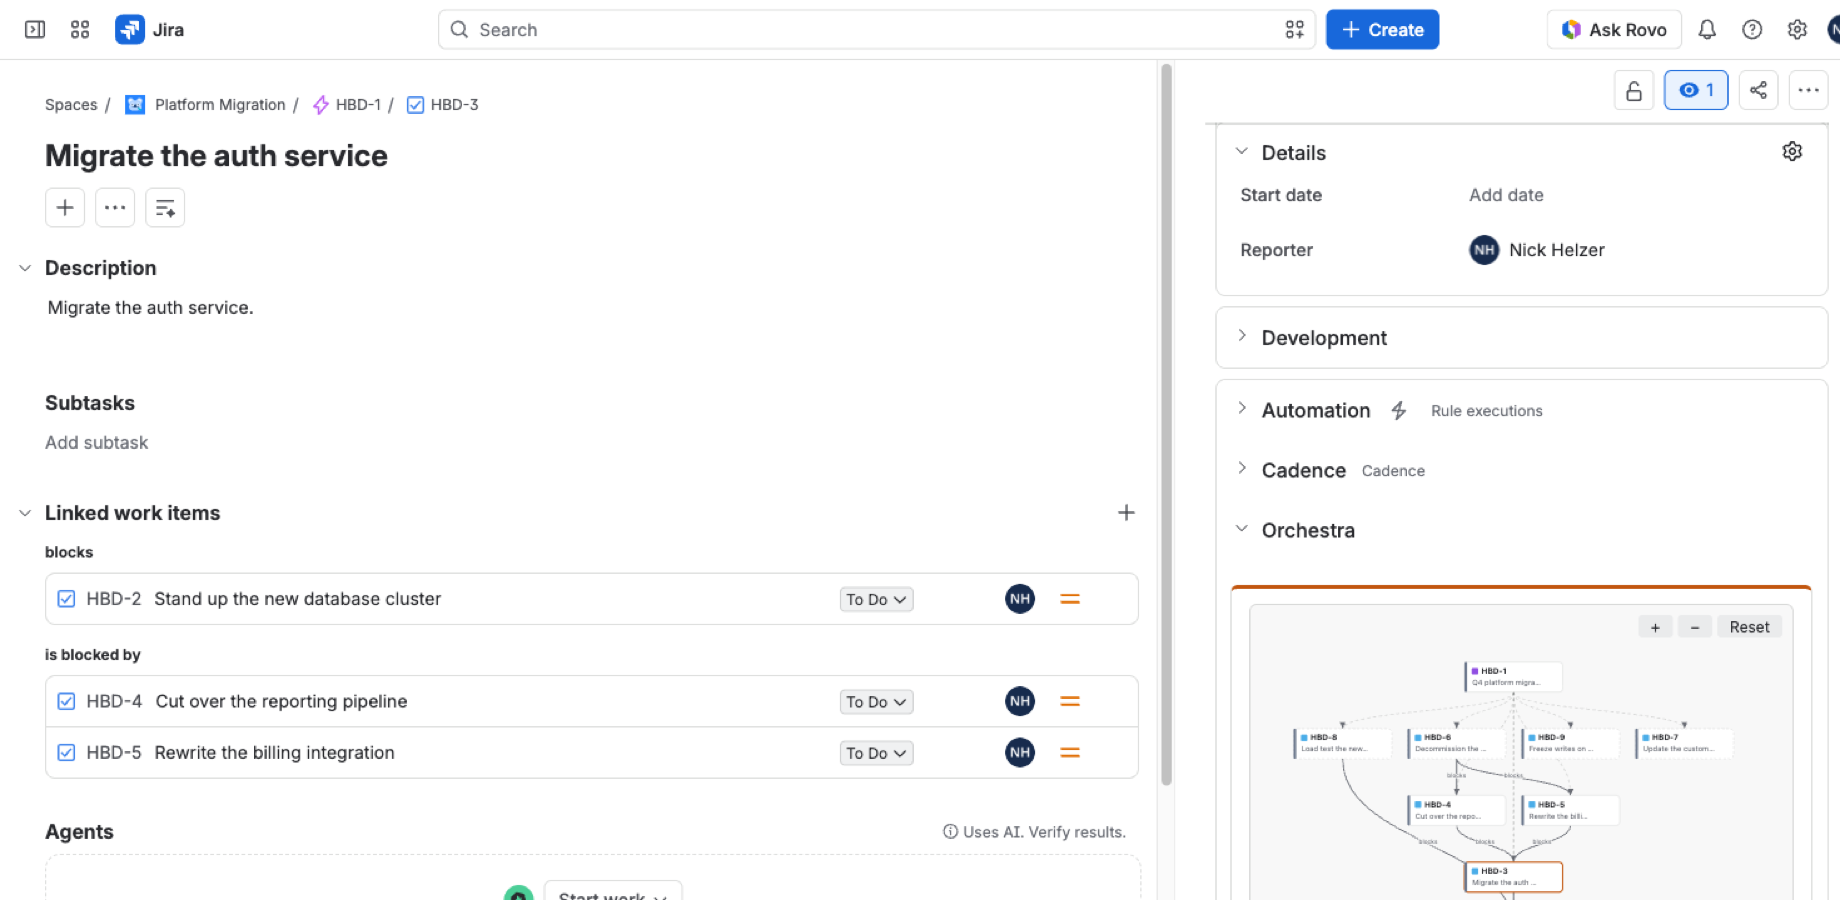This screenshot has height=900, width=1840.
Task: Expand the Cadence section
Action: (1242, 469)
